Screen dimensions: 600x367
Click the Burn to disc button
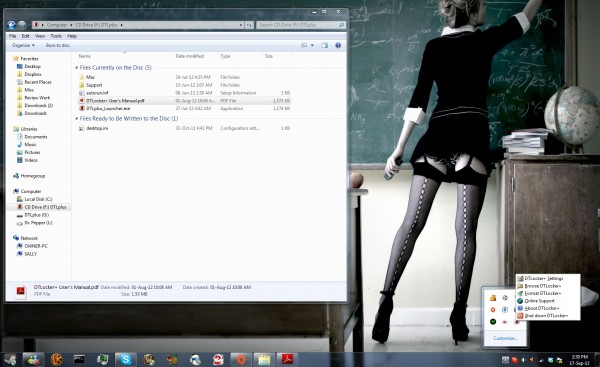pyautogui.click(x=58, y=46)
